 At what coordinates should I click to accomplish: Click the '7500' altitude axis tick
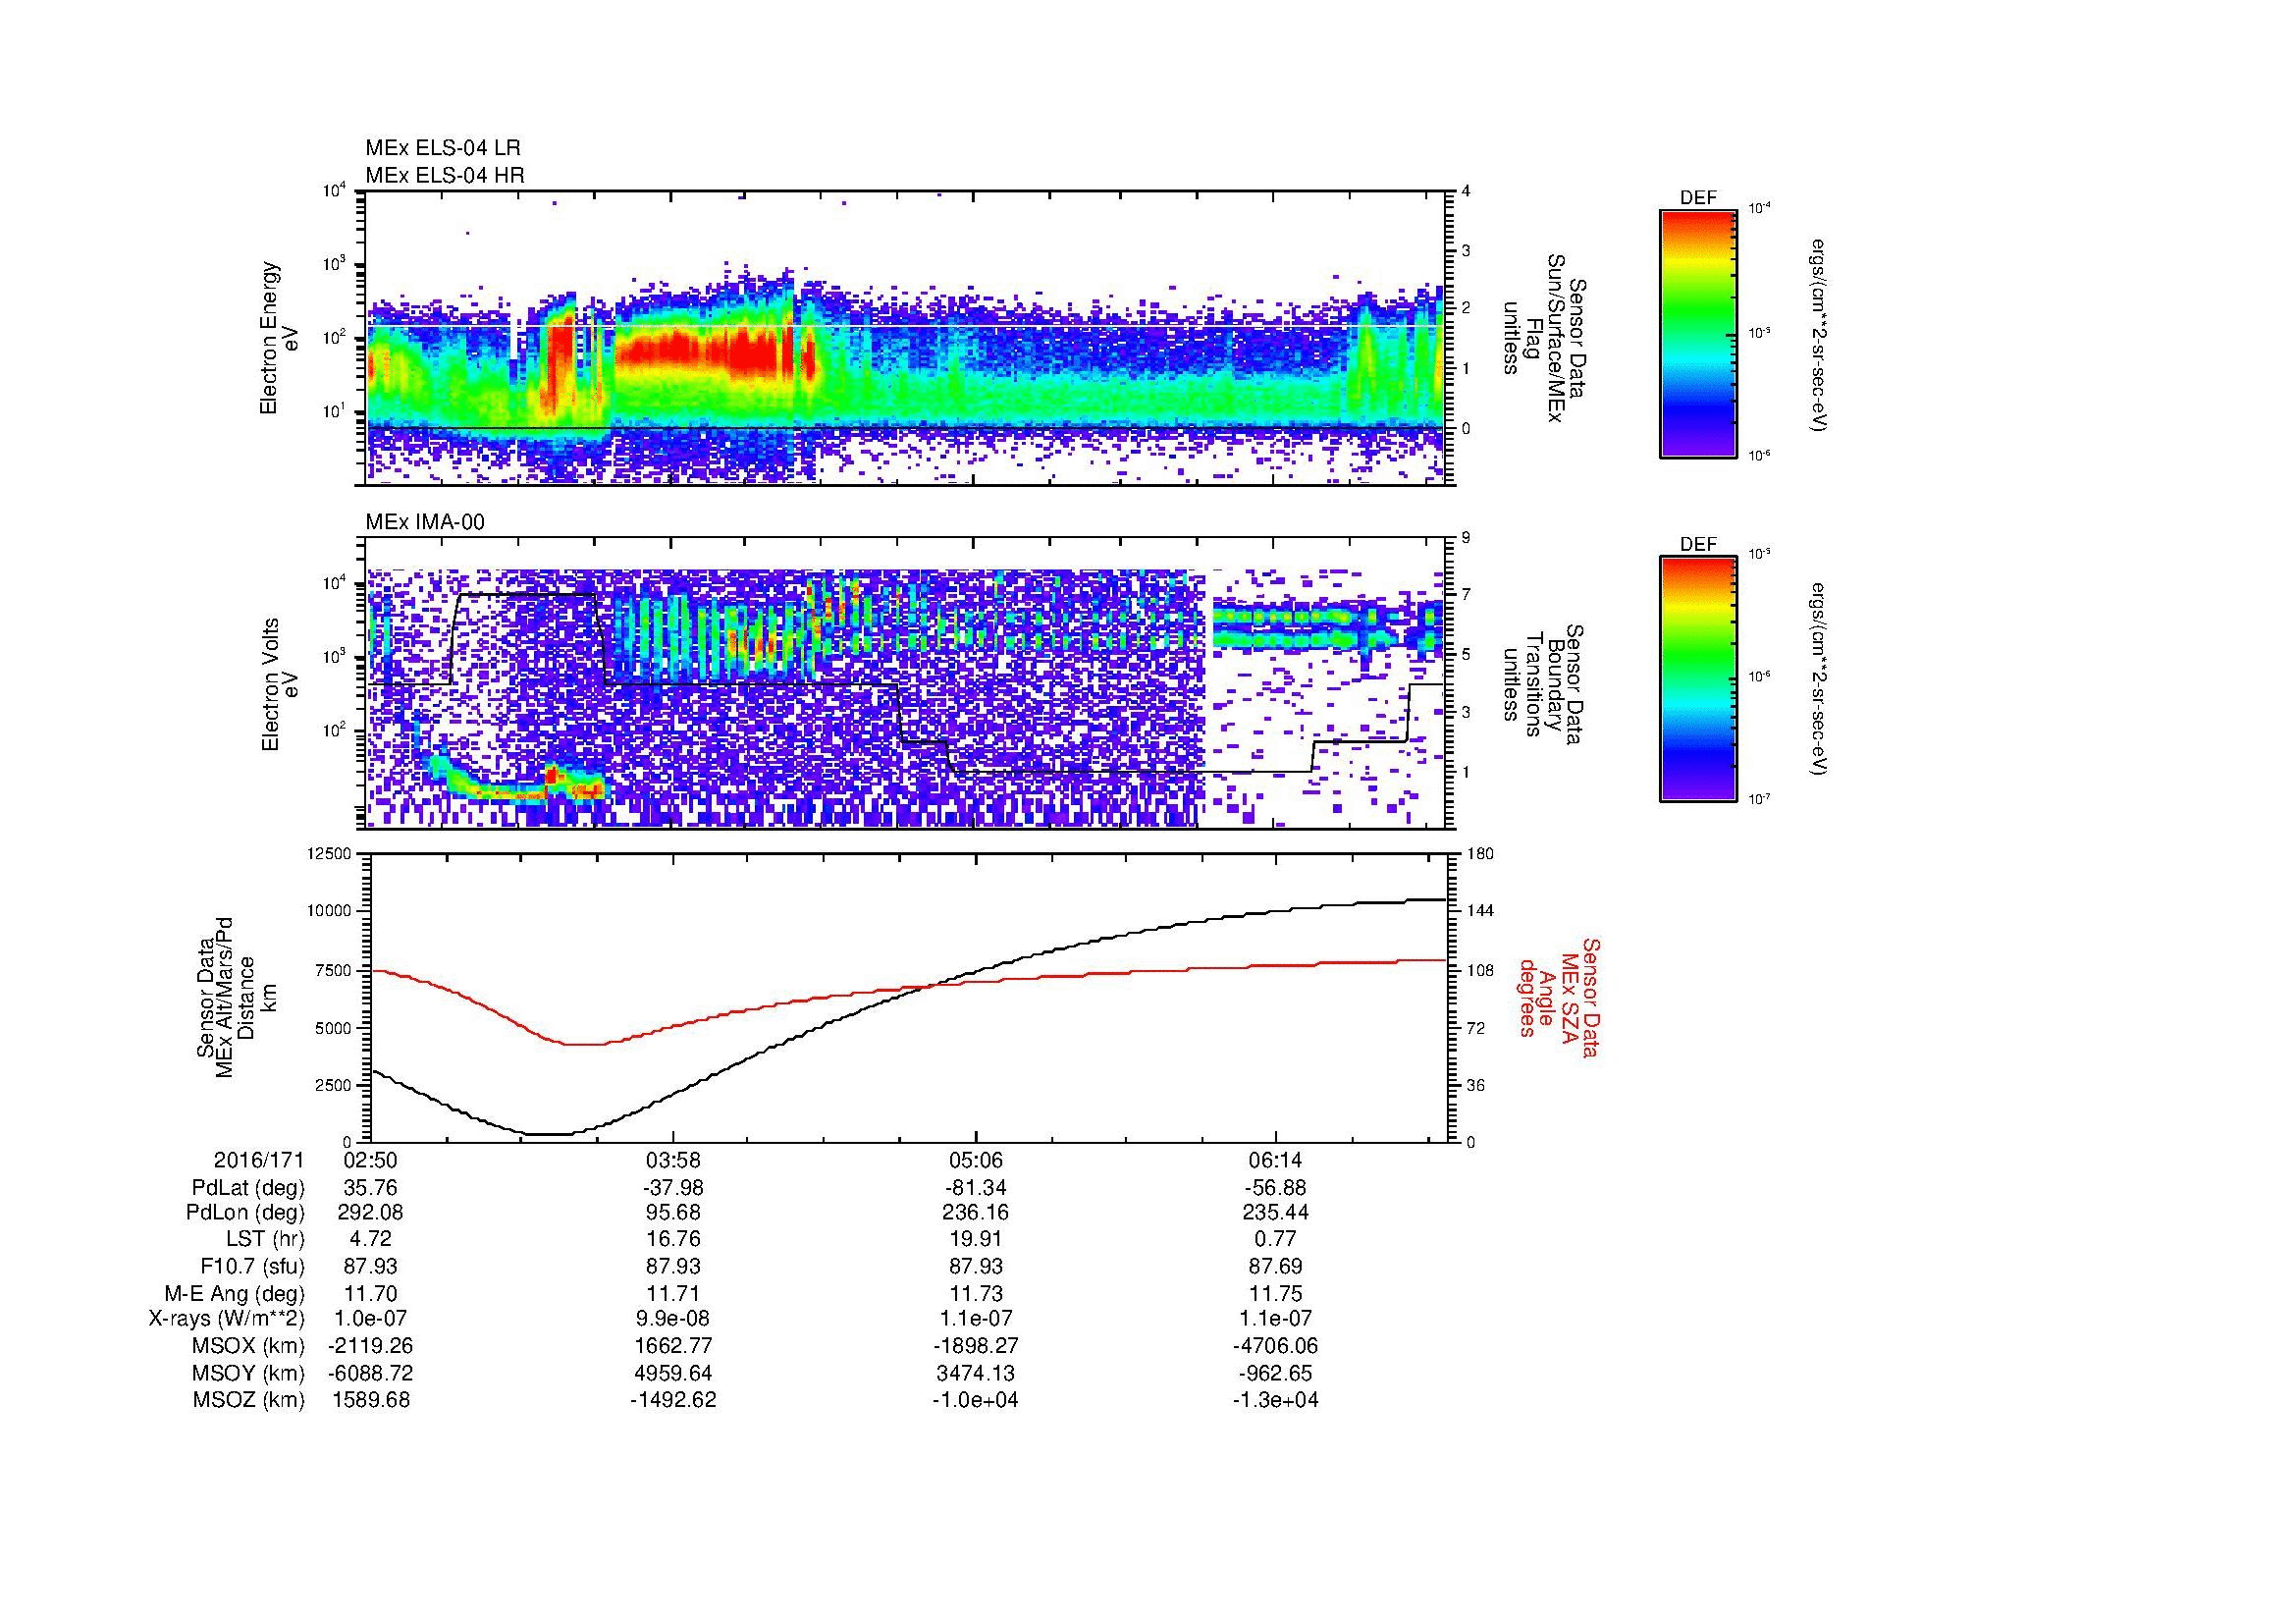coord(335,970)
